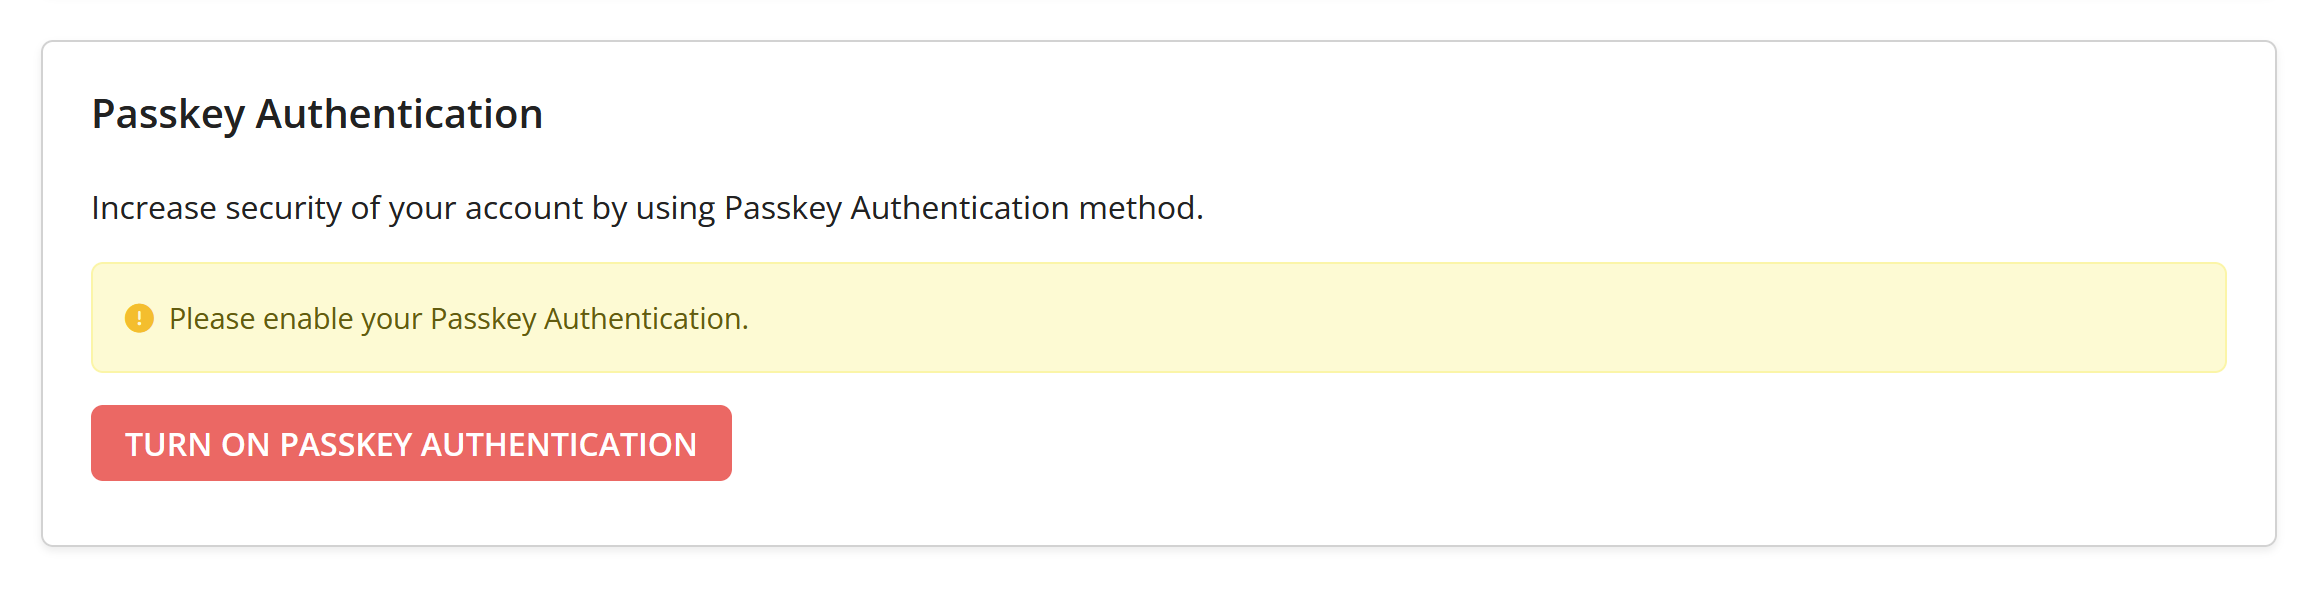The width and height of the screenshot is (2314, 602).
Task: Turn on Passkey Authentication button
Action: click(x=411, y=443)
